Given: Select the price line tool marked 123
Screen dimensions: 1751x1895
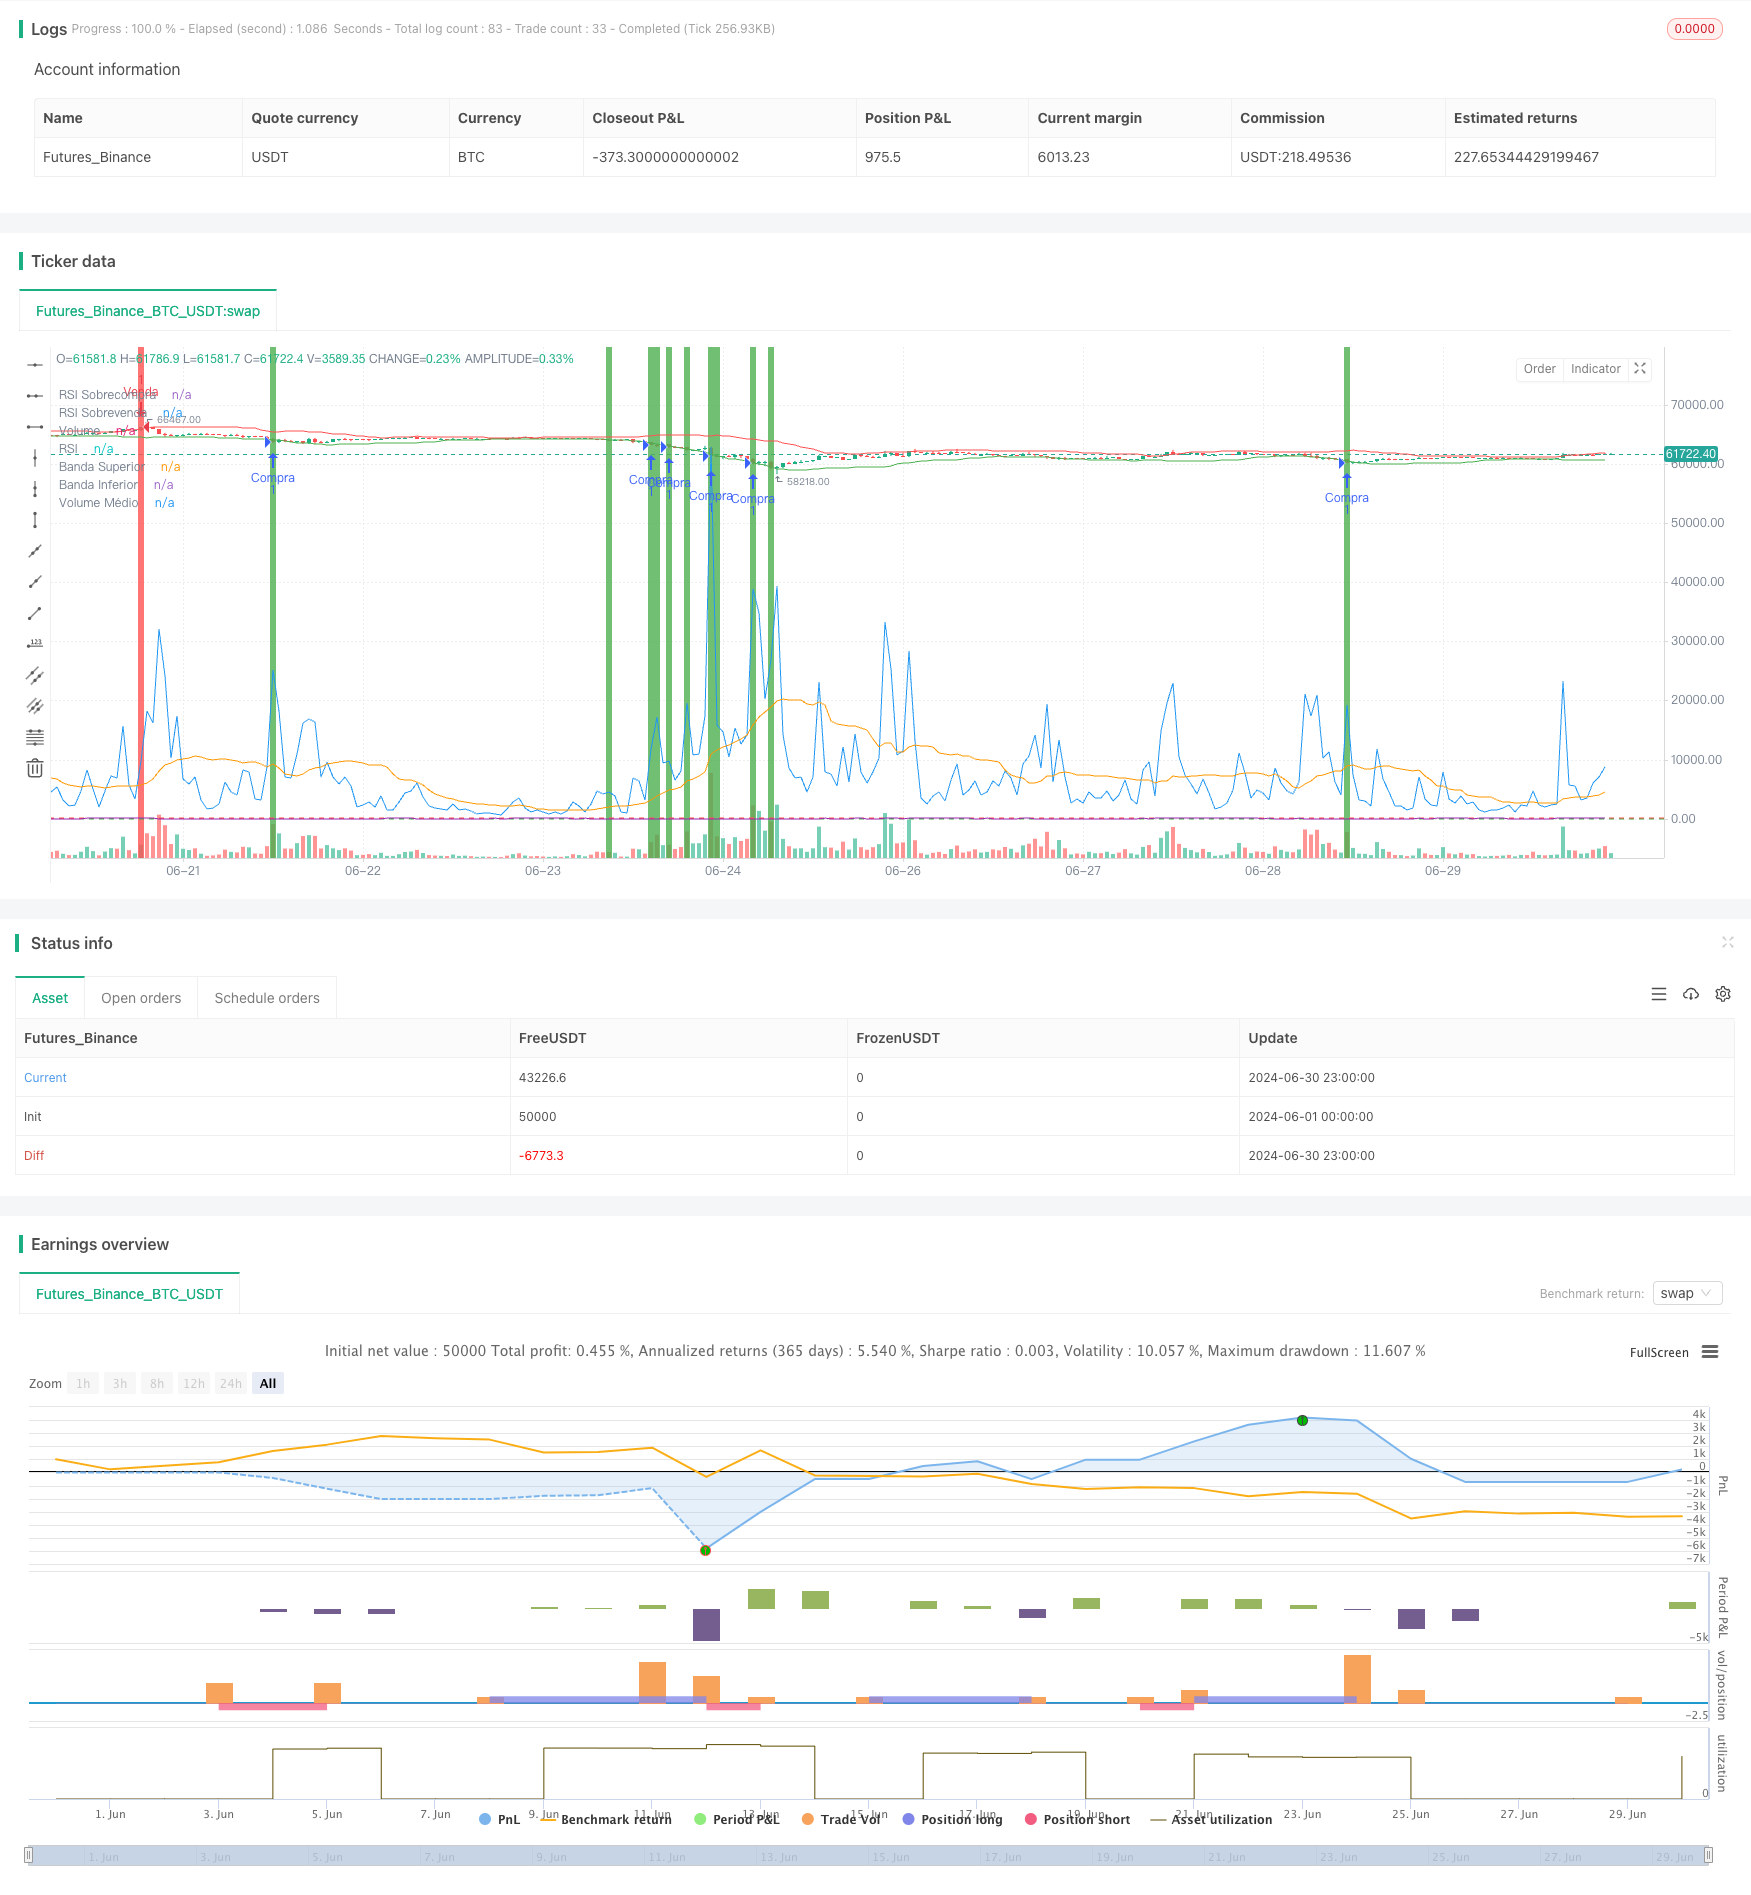Looking at the screenshot, I should 35,644.
